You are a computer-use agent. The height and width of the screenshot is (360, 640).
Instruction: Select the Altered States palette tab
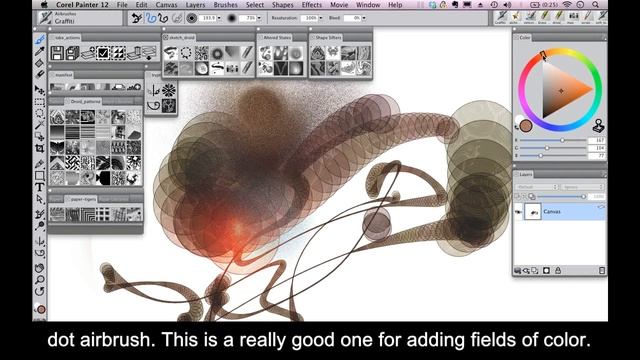(x=276, y=38)
